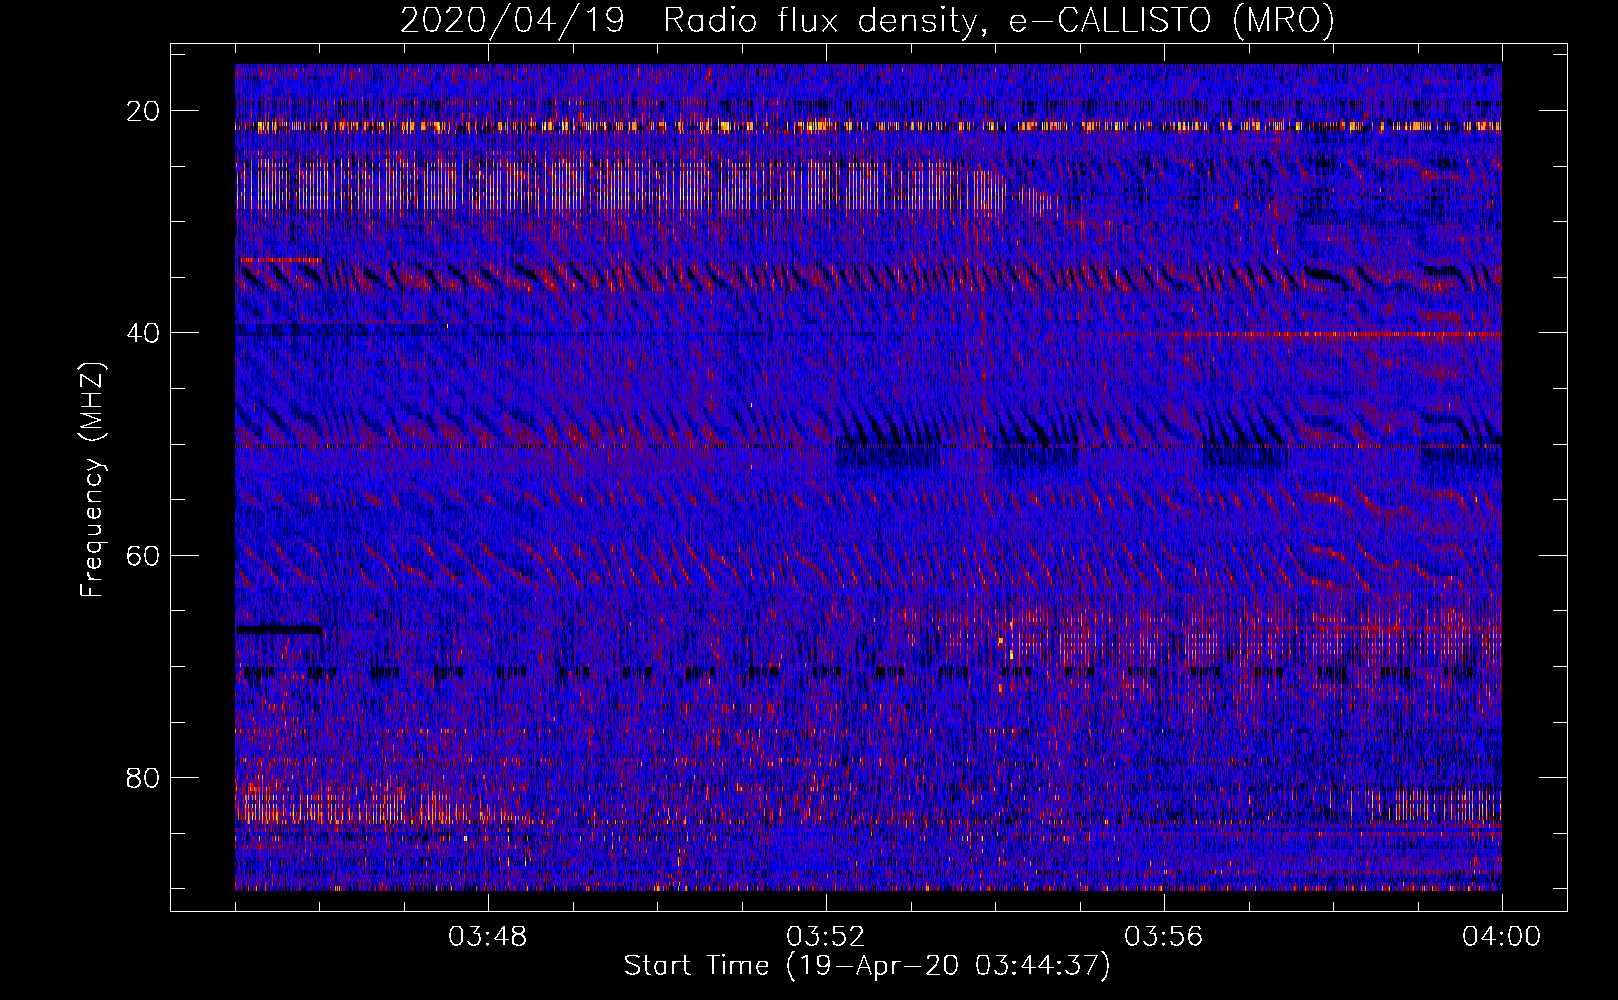The width and height of the screenshot is (1618, 1000).
Task: Click the frequency tick label 60
Action: (x=143, y=555)
